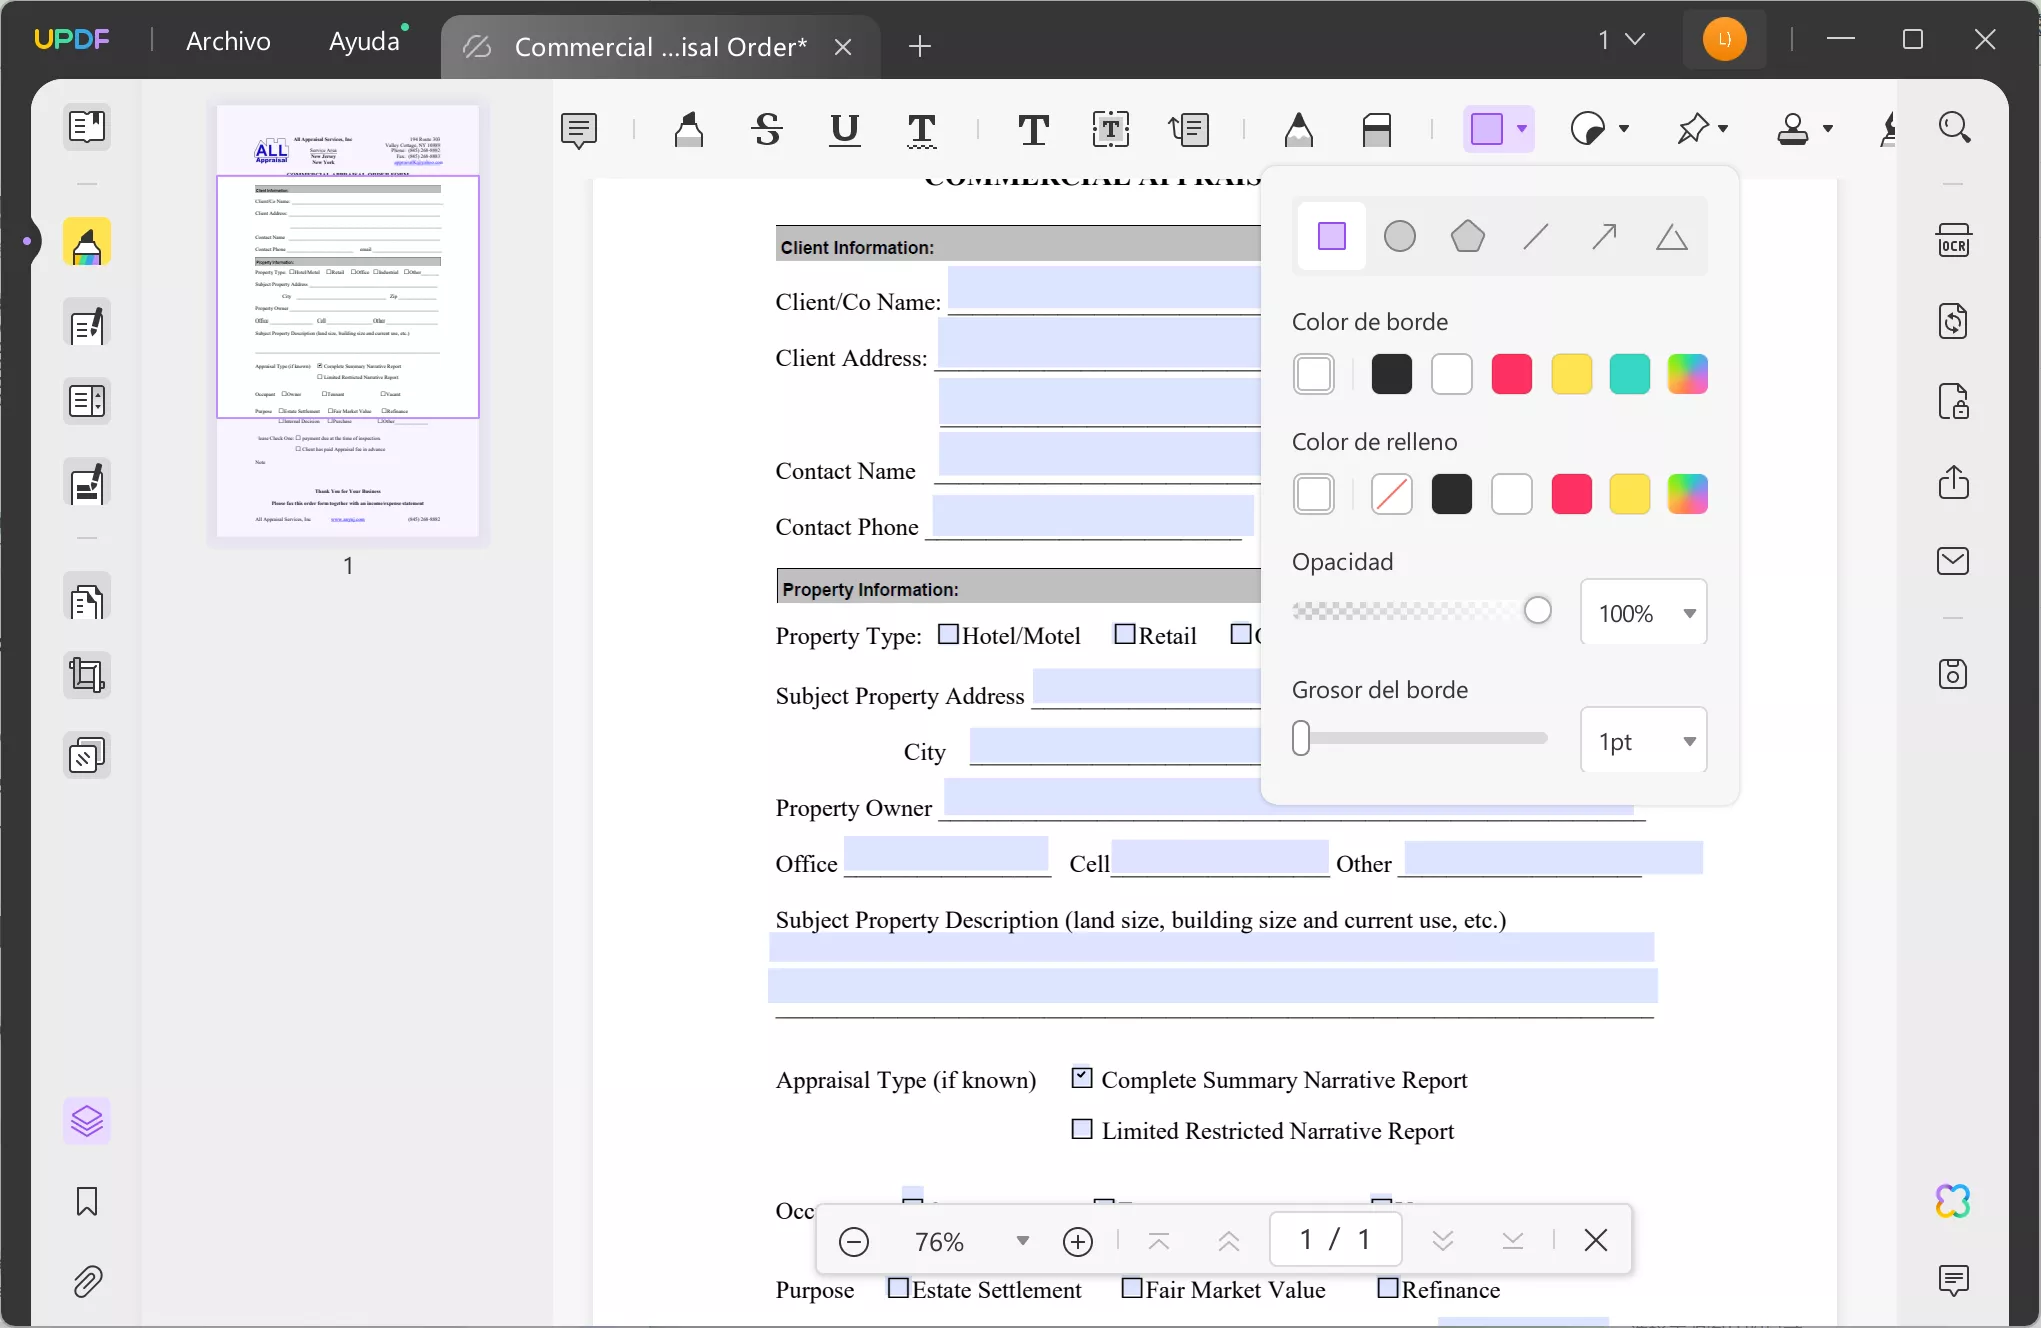Launch the UPDF AI assistant icon
This screenshot has height=1328, width=2041.
1954,1201
